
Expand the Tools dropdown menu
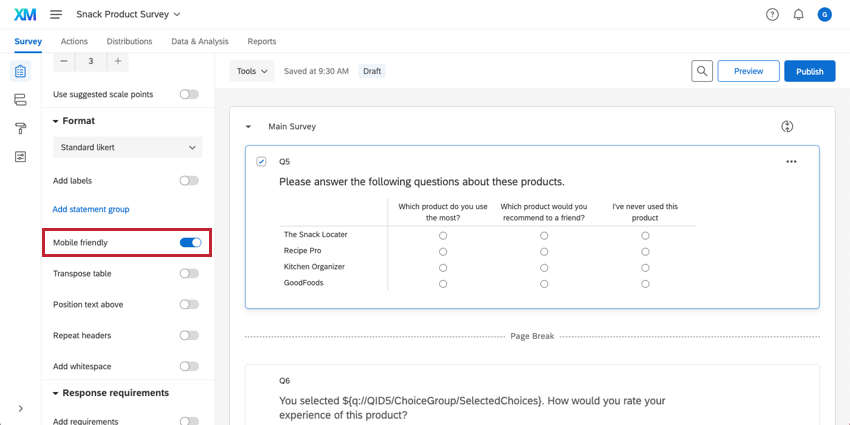click(x=252, y=72)
